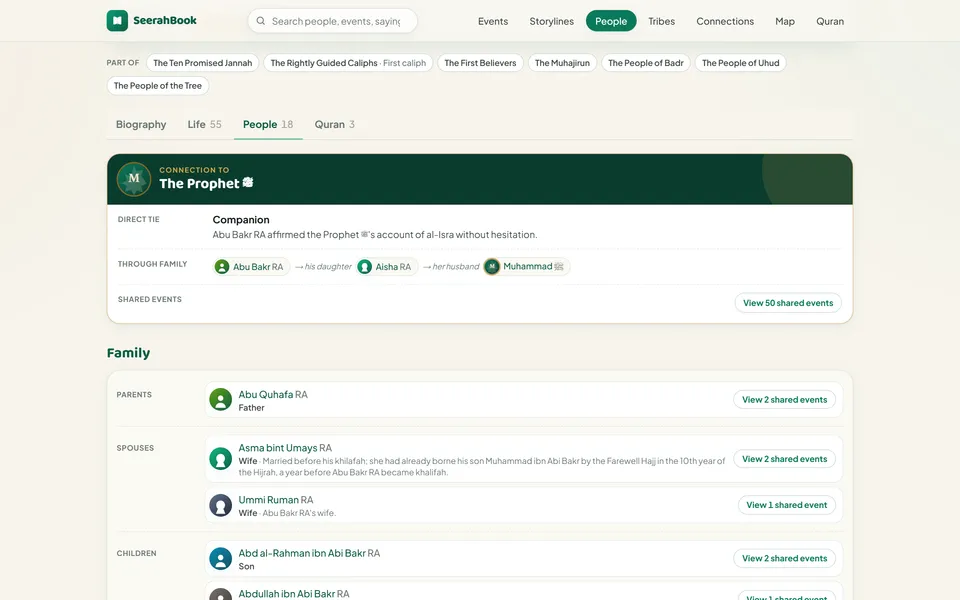Open Abdullah ibn Abi Bakr RA link
Image resolution: width=960 pixels, height=600 pixels.
pyautogui.click(x=294, y=594)
